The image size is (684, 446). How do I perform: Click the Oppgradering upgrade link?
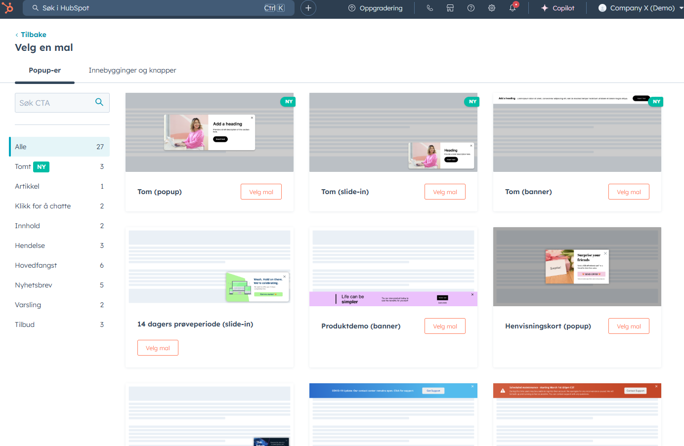coord(375,8)
